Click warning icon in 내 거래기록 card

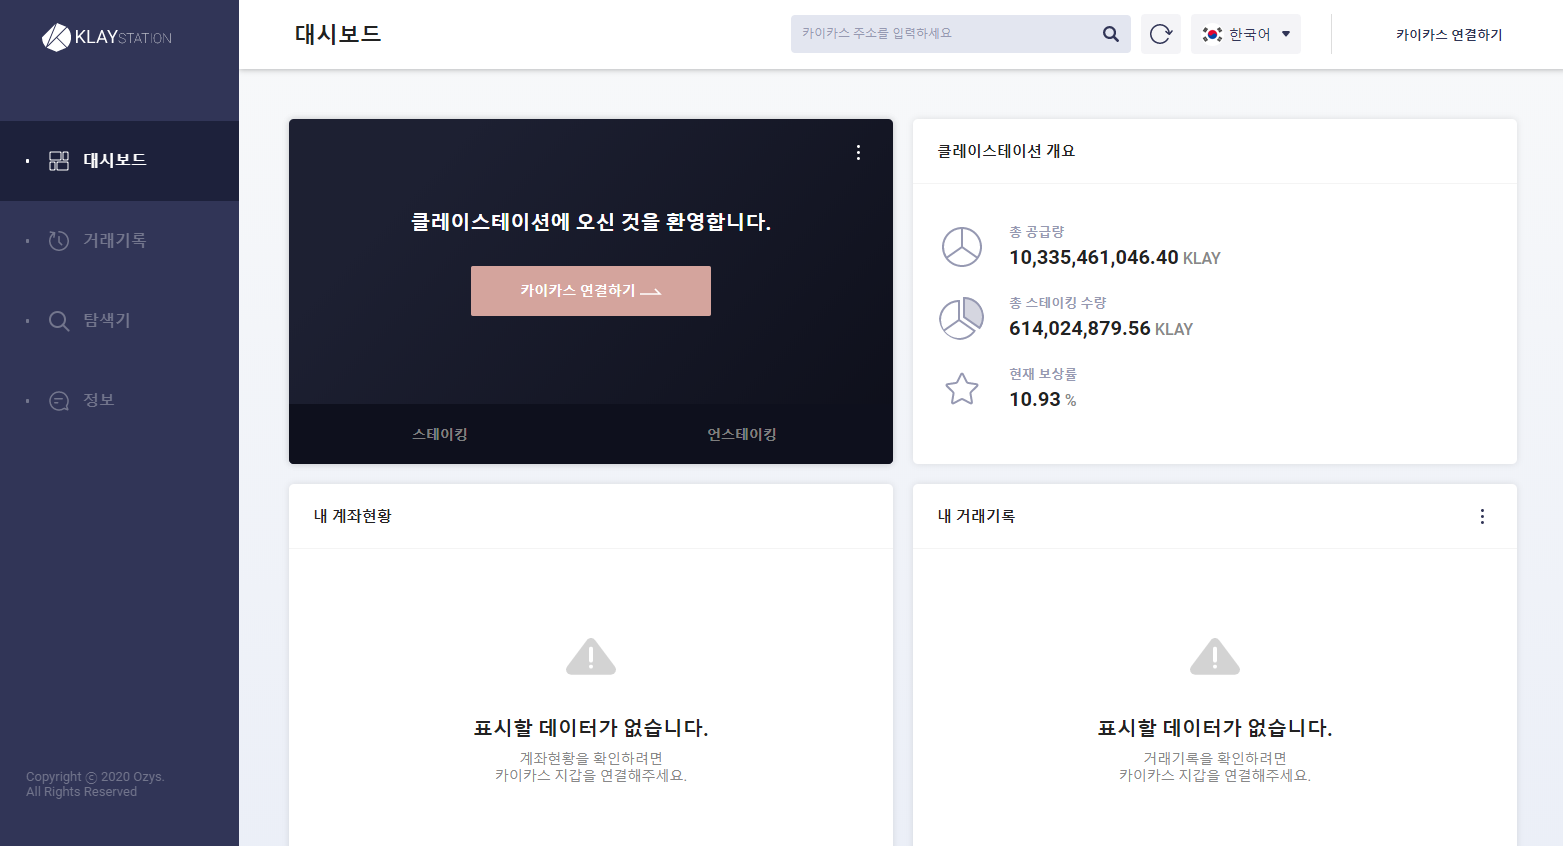(x=1215, y=657)
